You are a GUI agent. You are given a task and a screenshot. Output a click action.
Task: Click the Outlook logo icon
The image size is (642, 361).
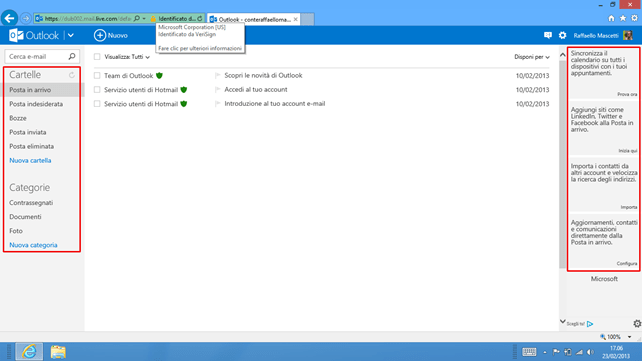click(x=16, y=36)
